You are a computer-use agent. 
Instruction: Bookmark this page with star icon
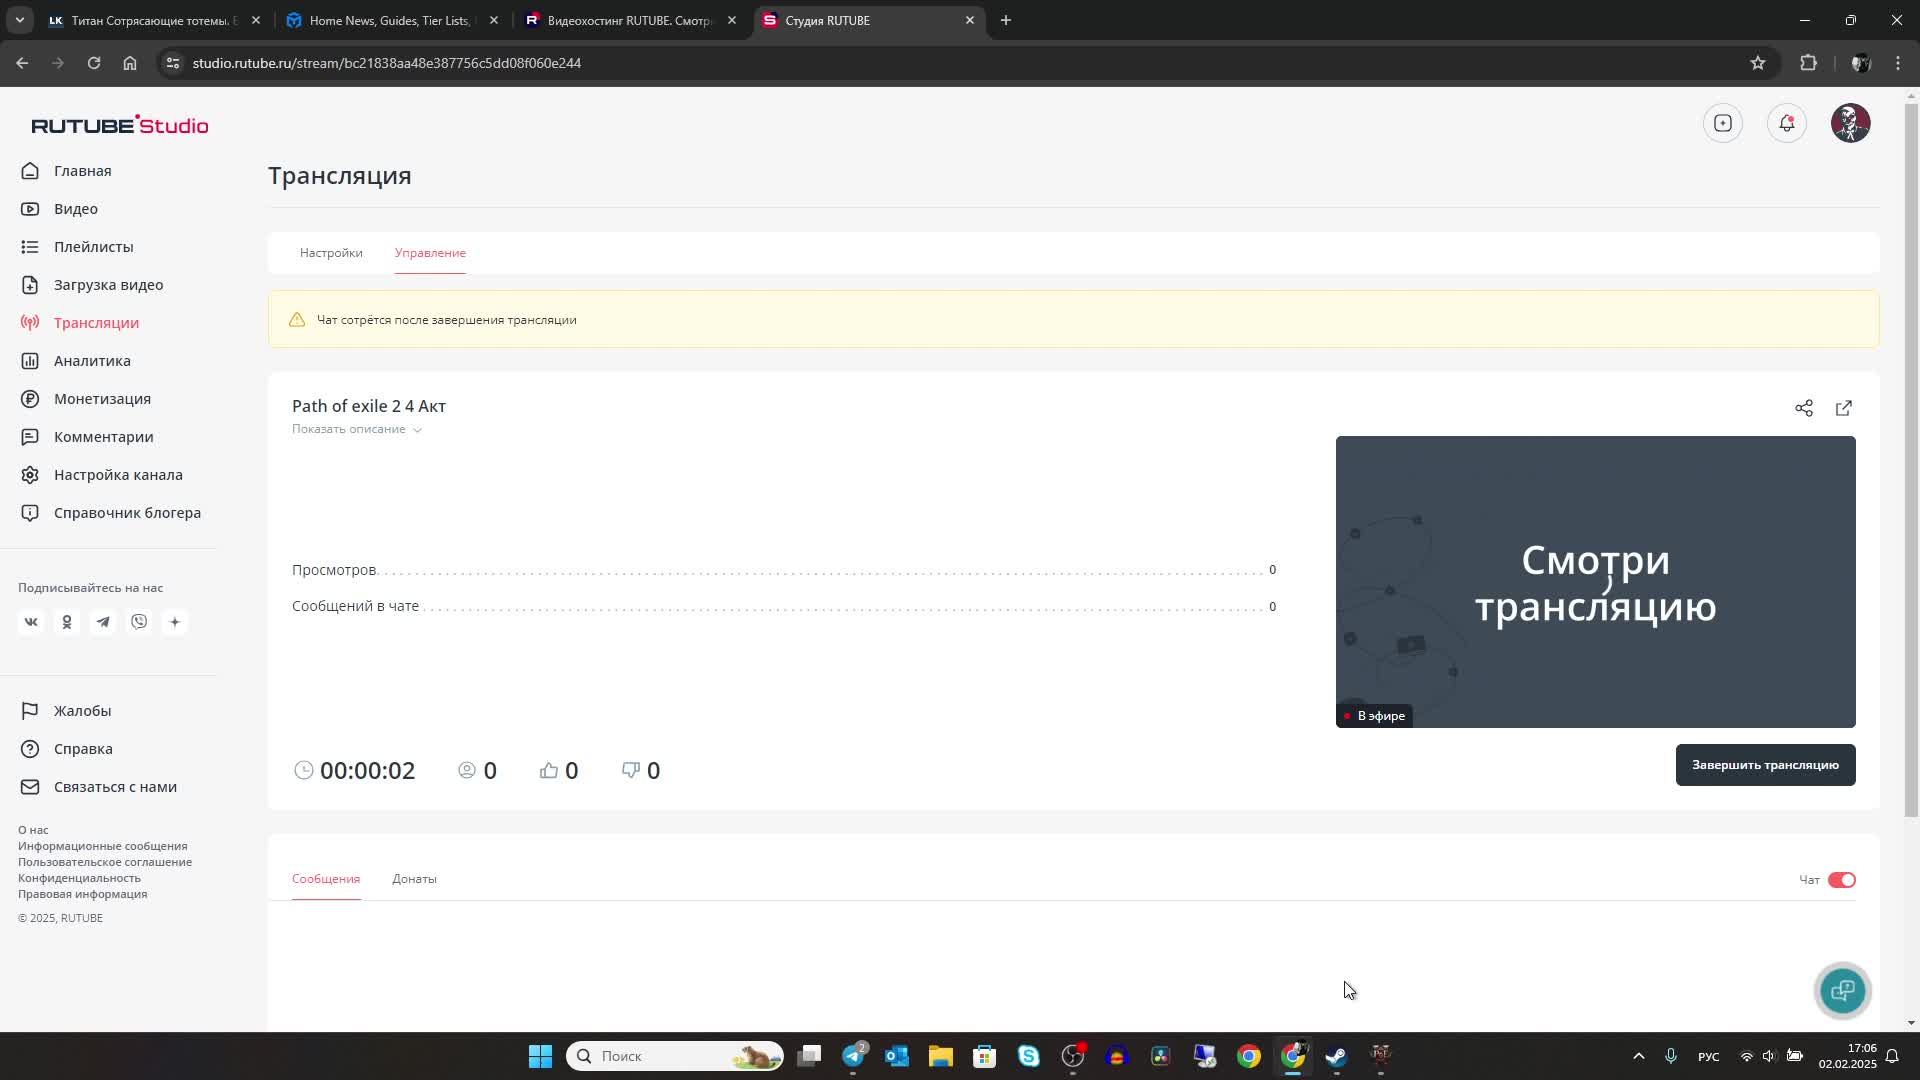(1757, 63)
